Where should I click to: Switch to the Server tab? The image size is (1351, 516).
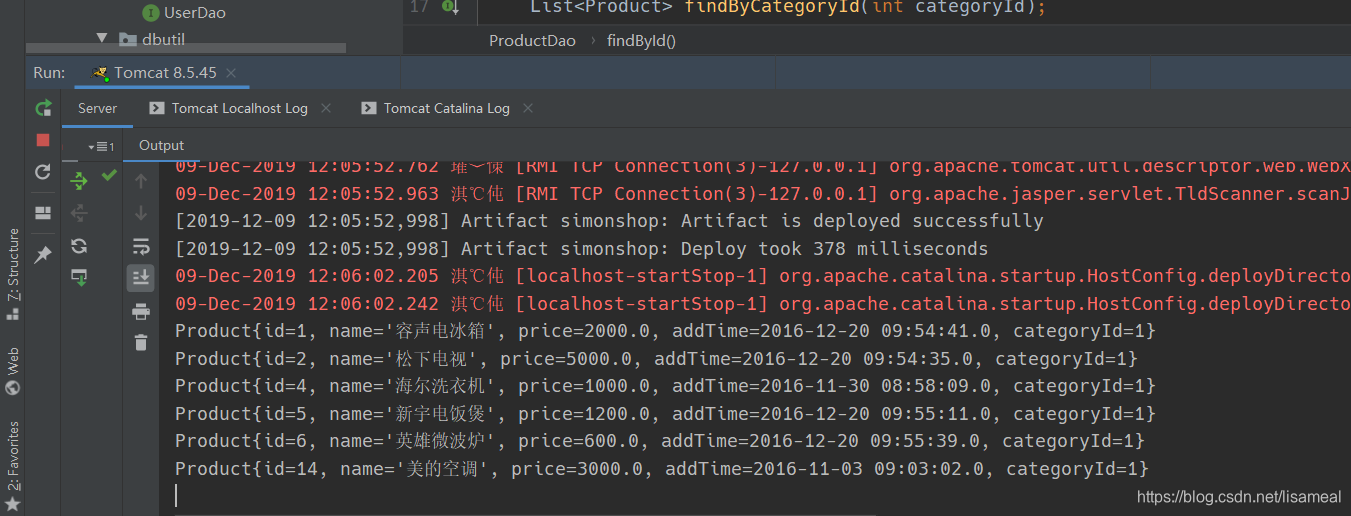click(x=97, y=108)
